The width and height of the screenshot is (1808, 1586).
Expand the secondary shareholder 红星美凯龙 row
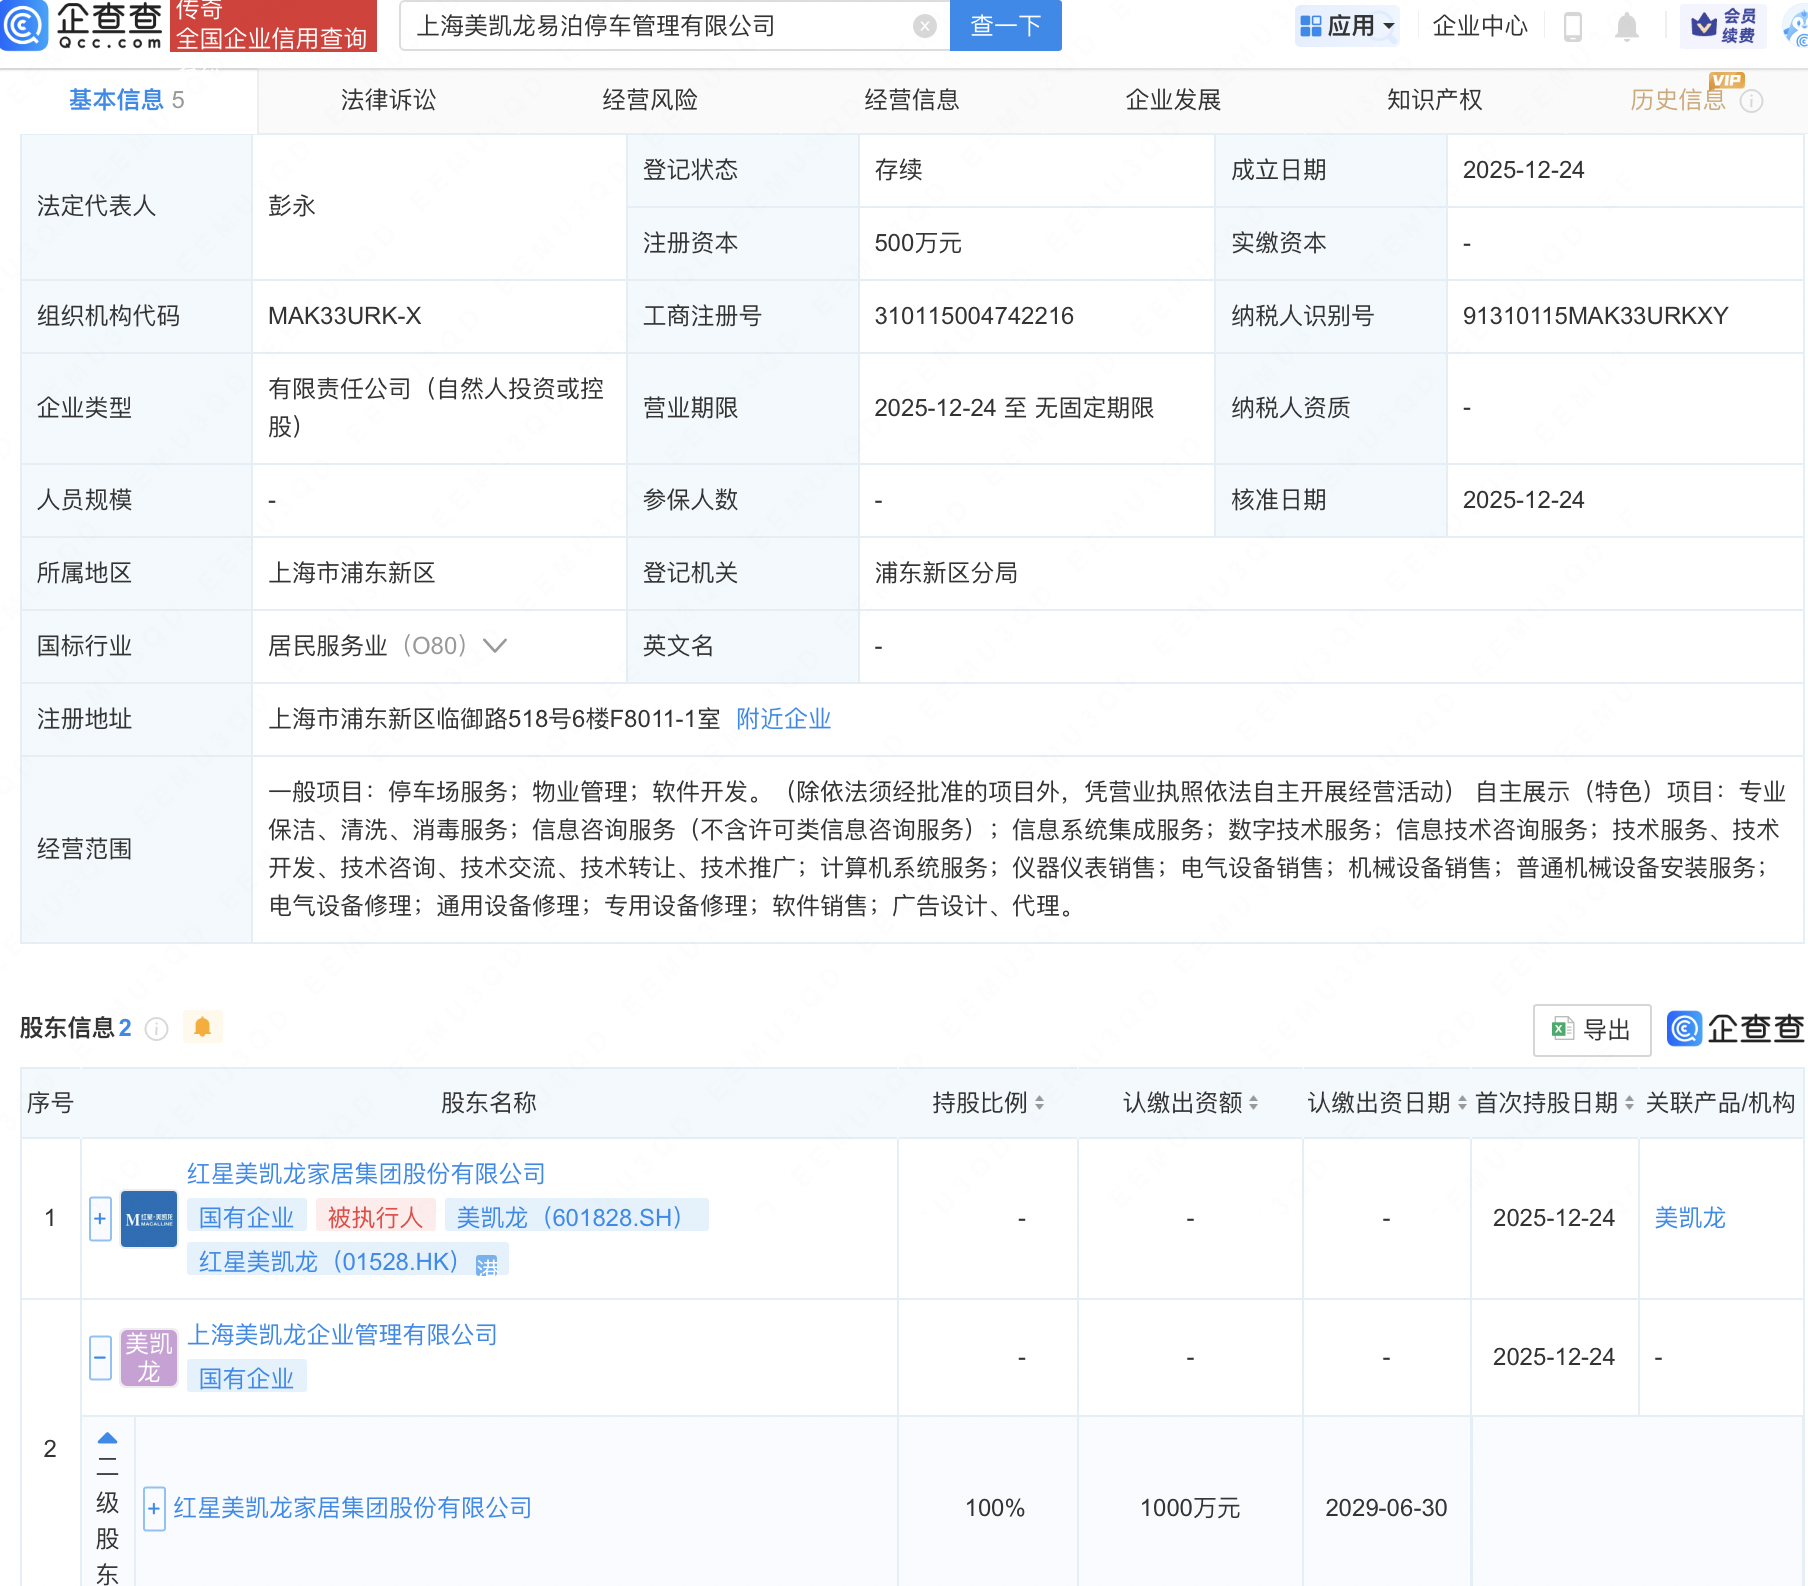[x=154, y=1508]
